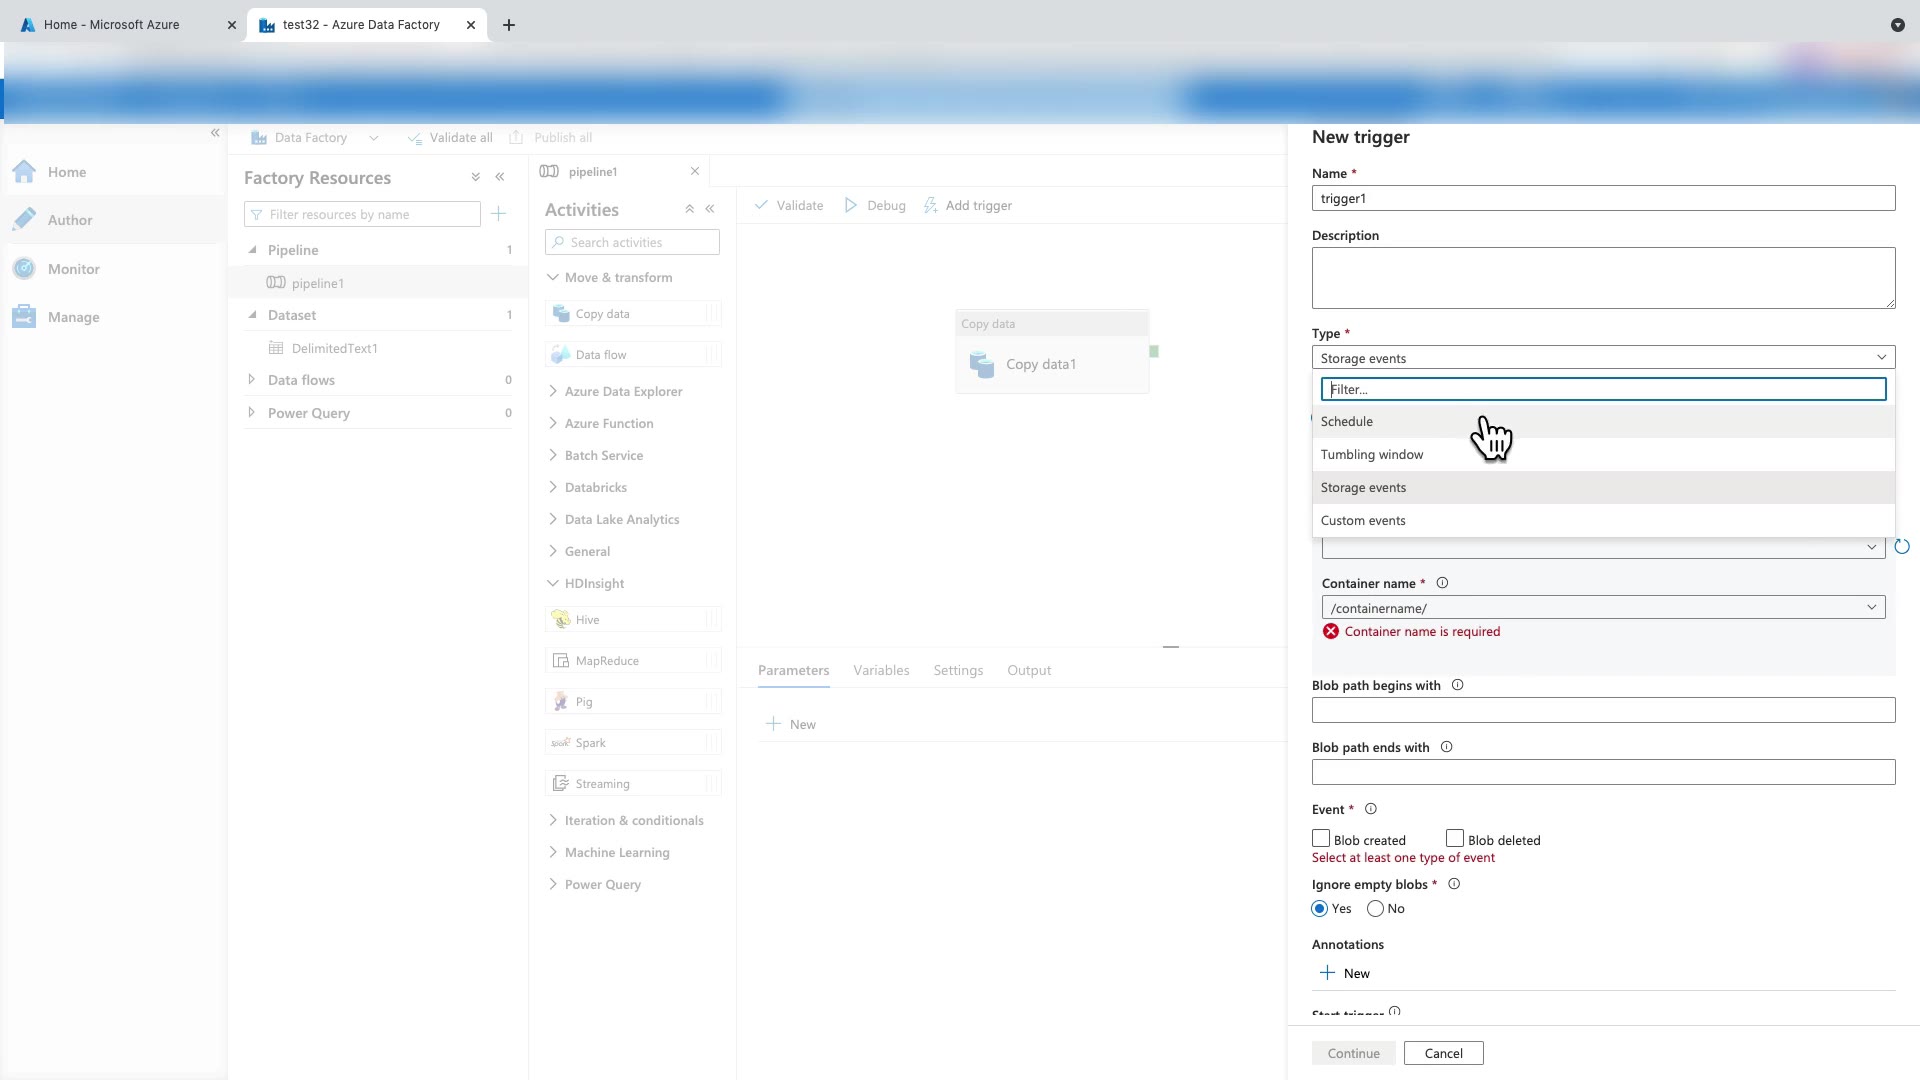Viewport: 1920px width, 1080px height.
Task: Expand the Azure Data Explorer activities group
Action: [x=553, y=391]
